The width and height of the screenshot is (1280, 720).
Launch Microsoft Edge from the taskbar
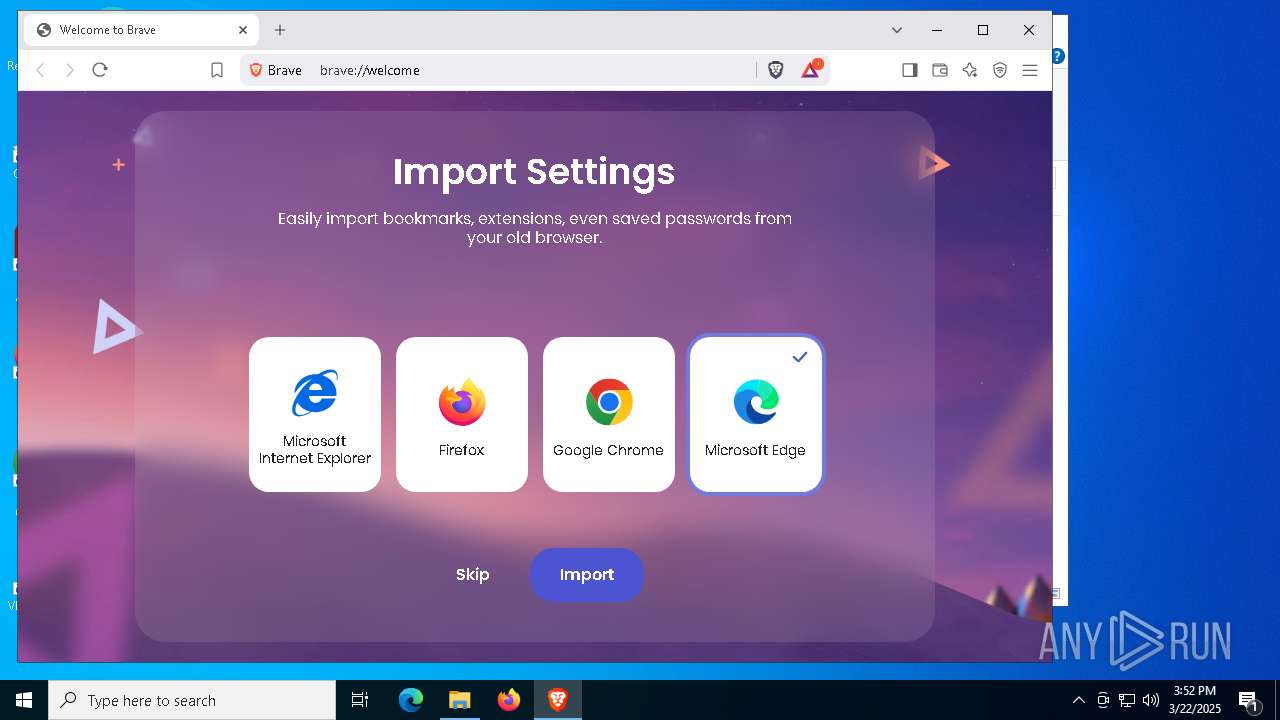(x=411, y=700)
